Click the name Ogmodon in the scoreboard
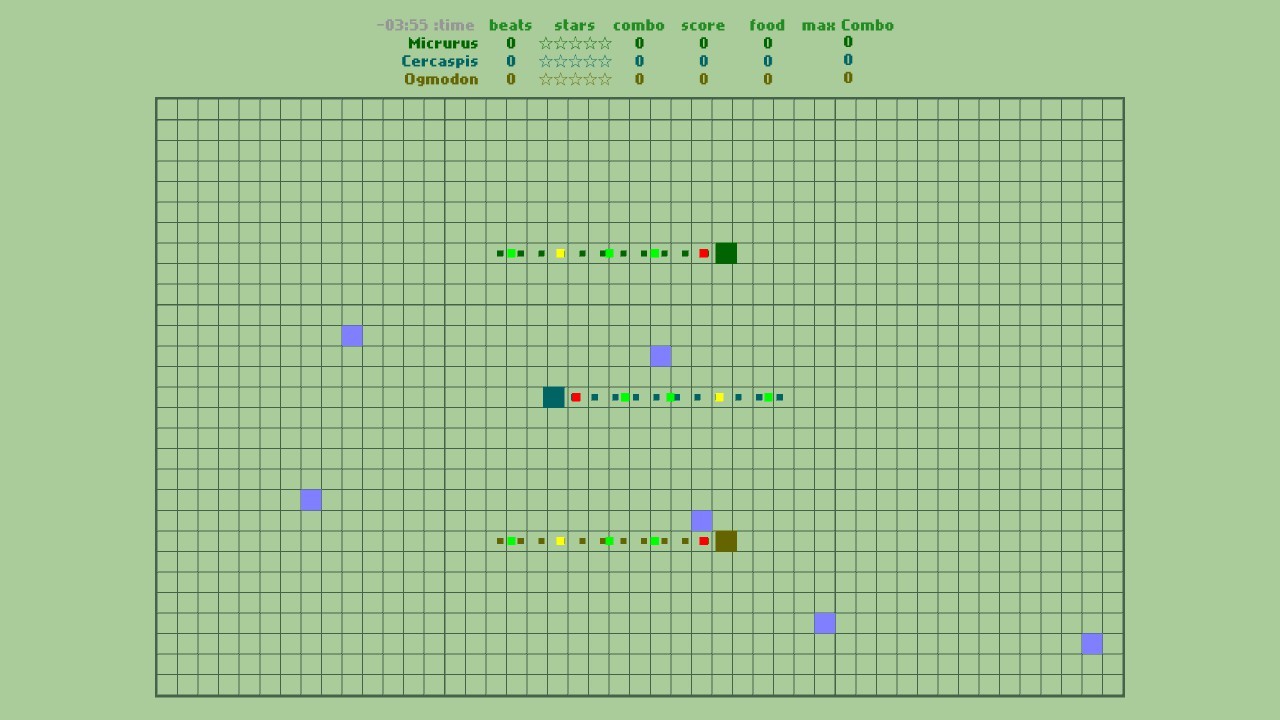Viewport: 1280px width, 720px height. 441,79
